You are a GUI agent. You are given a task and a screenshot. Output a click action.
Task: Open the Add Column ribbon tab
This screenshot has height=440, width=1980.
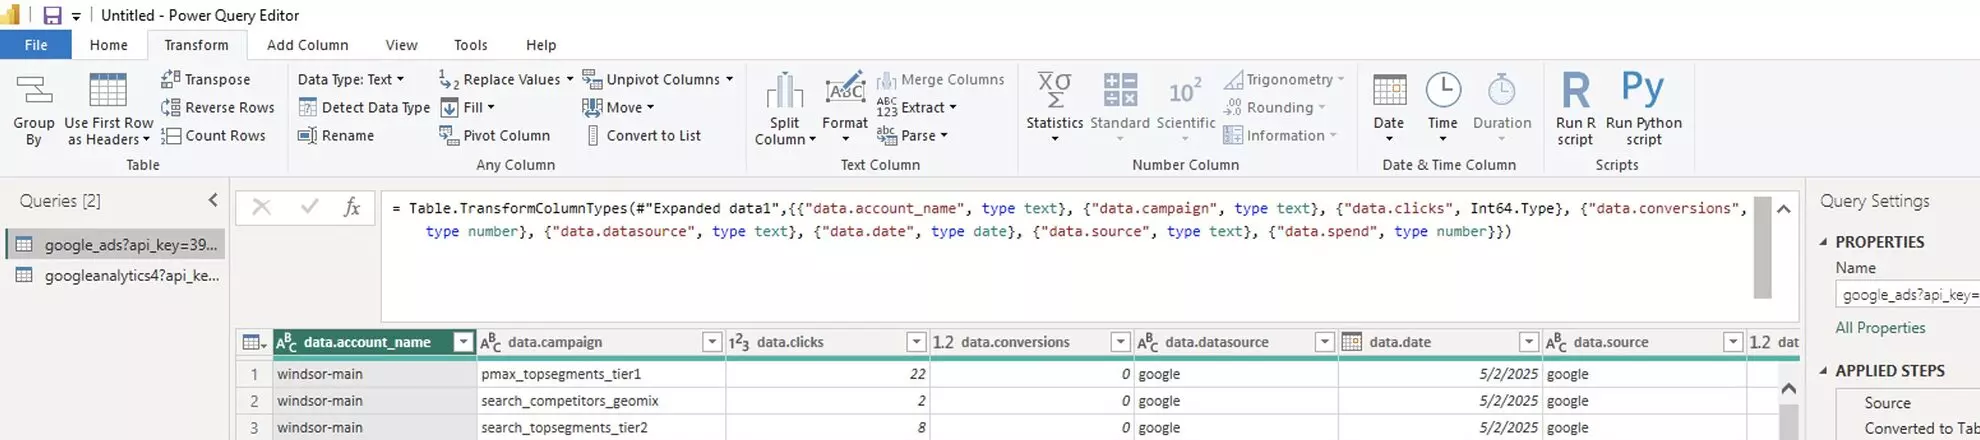point(307,45)
